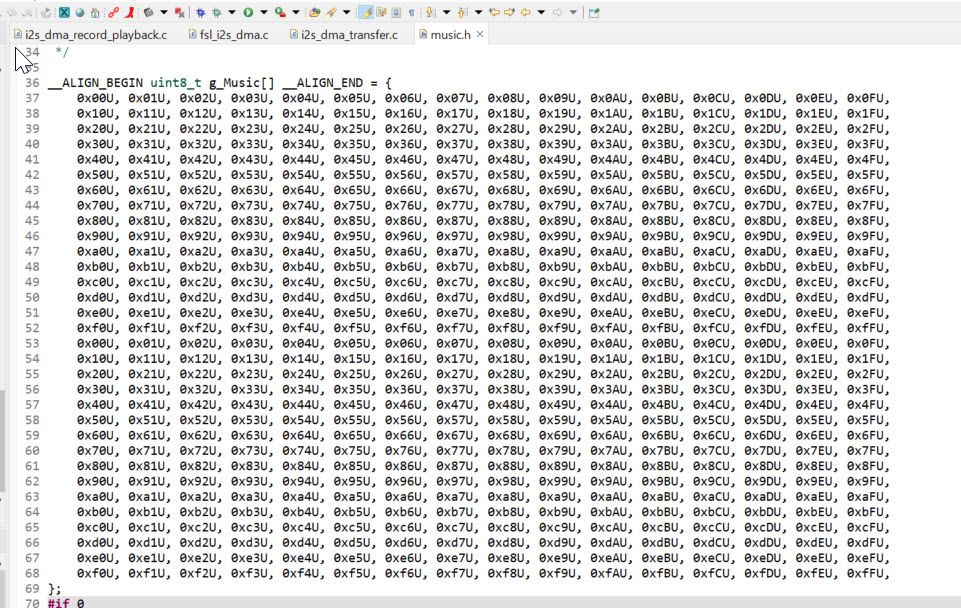Screen dimensions: 961x608
Task: Click the Previous Edit Location arrow icon
Action: coord(494,12)
